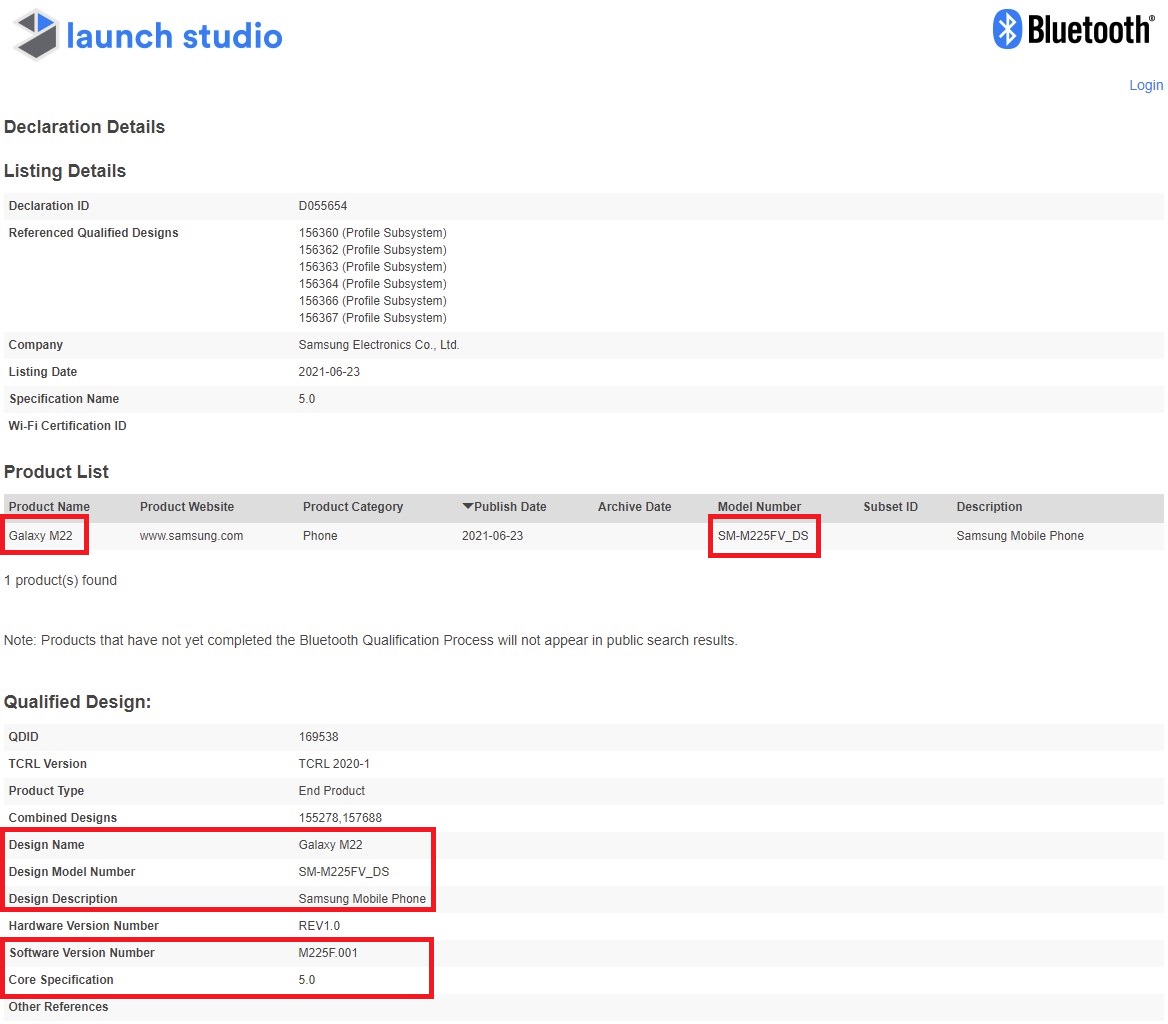Sort by Archive Date column header

(x=634, y=507)
